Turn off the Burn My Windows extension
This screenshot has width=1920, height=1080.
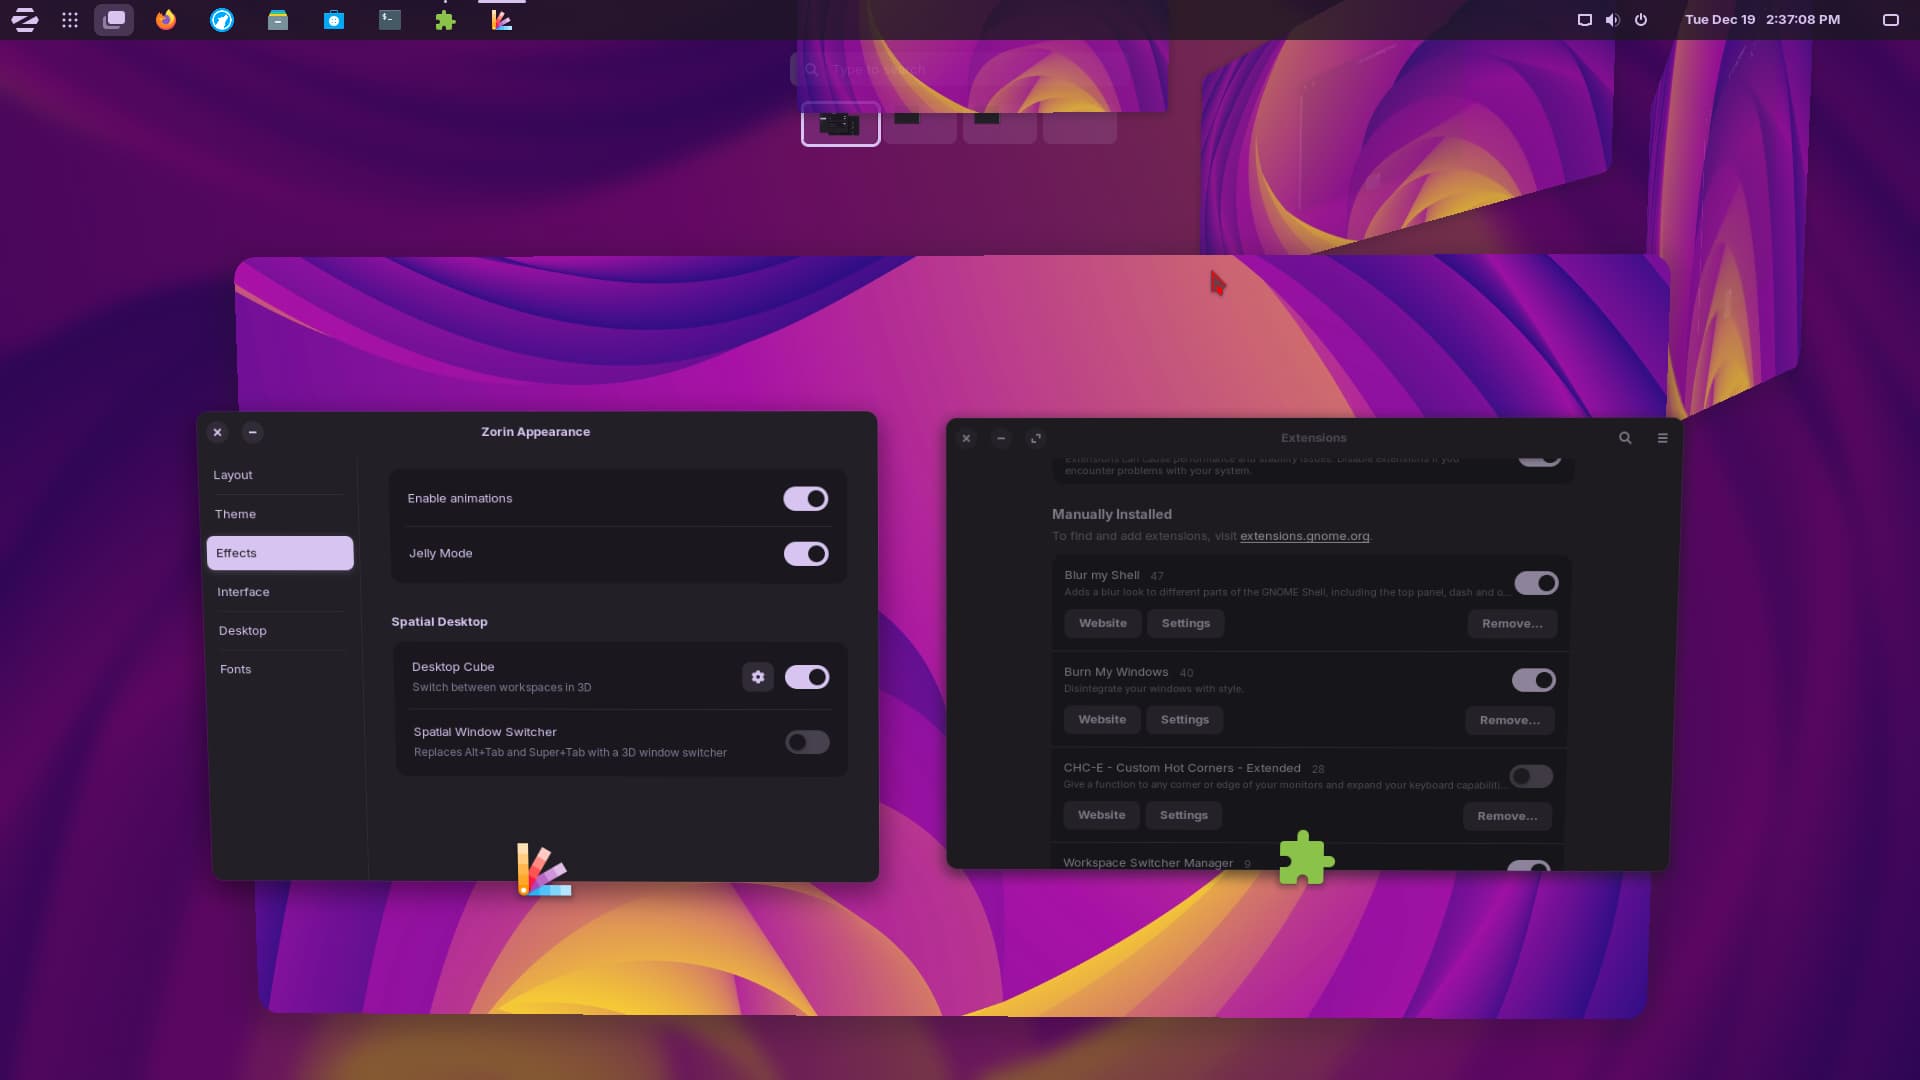[1533, 680]
